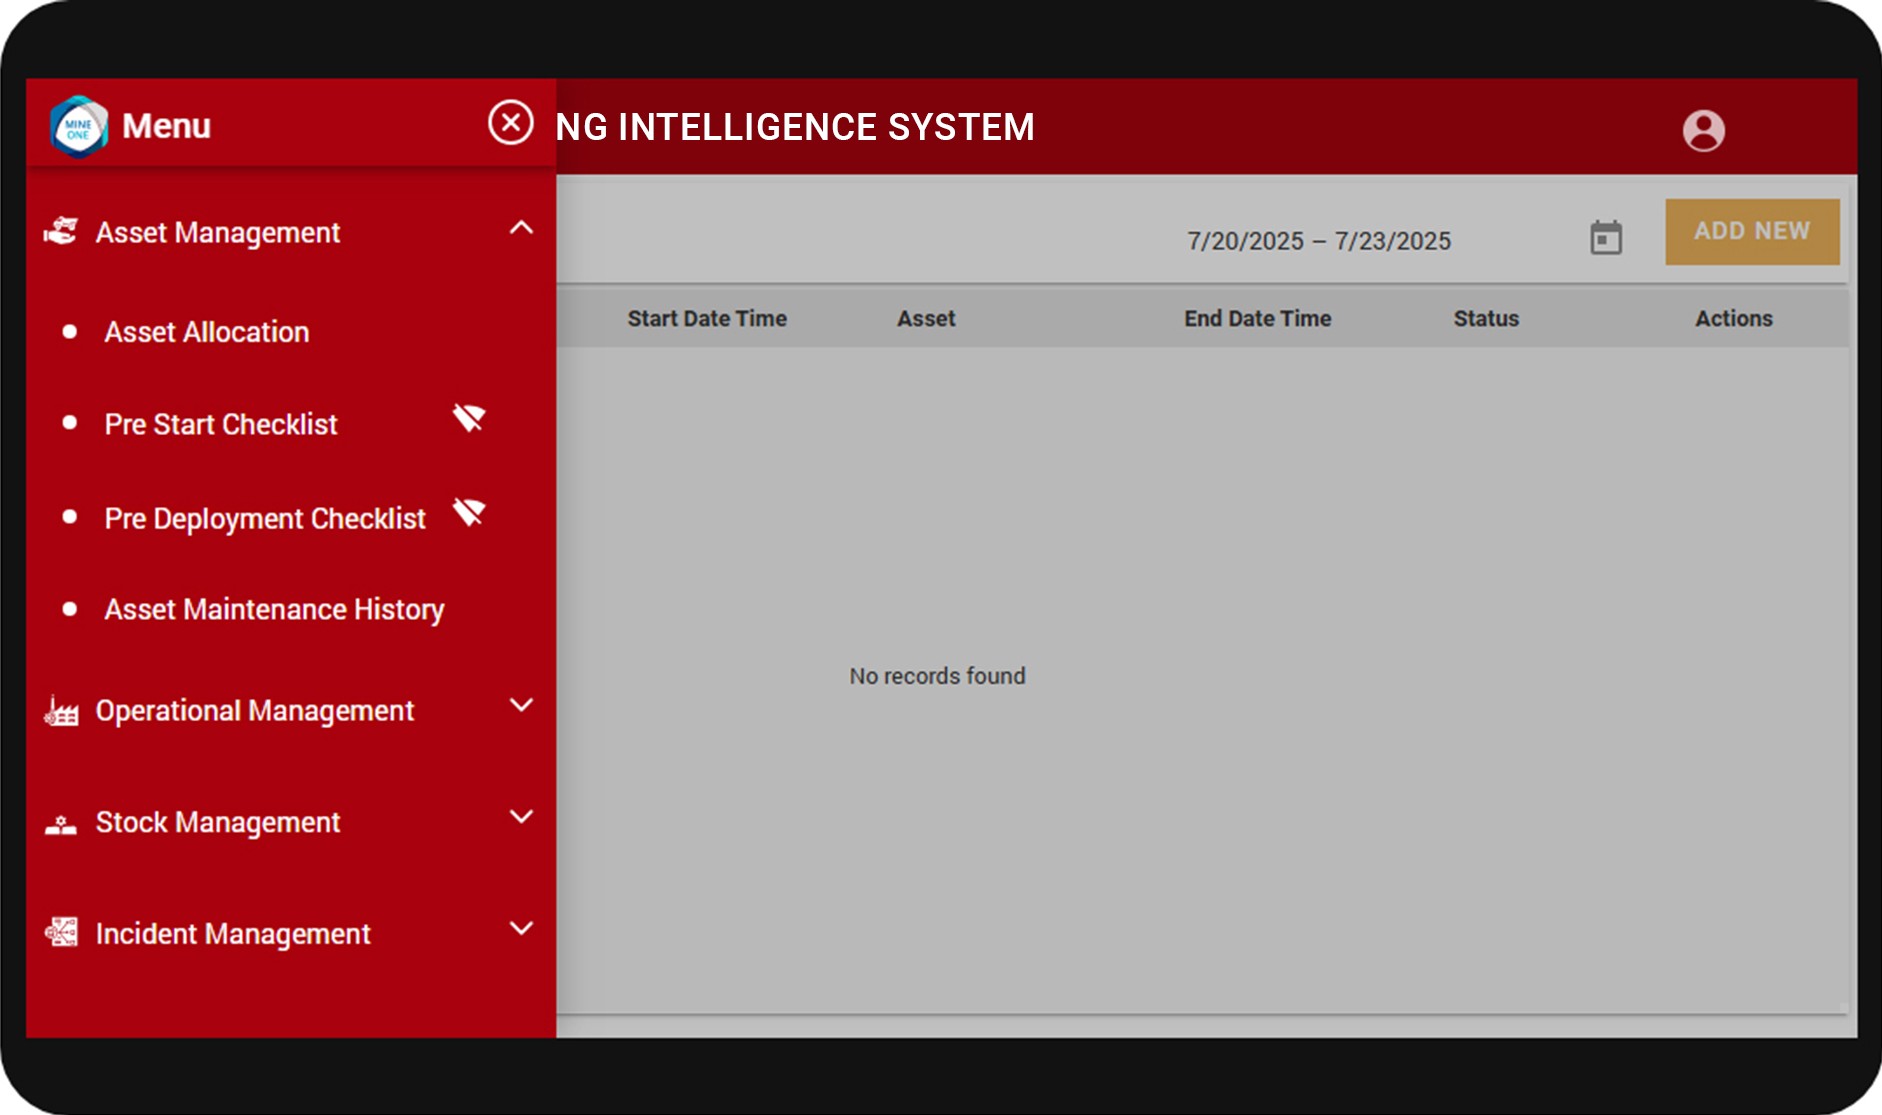Open Pre Start Checklist menu item
Screen dimensions: 1882x1115
(221, 424)
